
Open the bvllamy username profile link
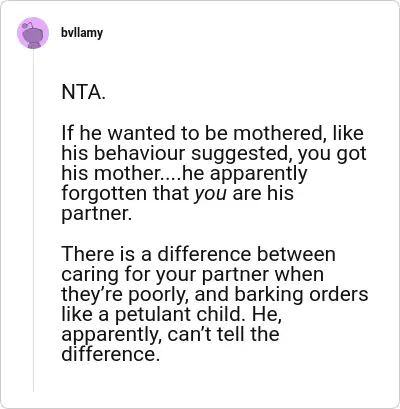82,33
